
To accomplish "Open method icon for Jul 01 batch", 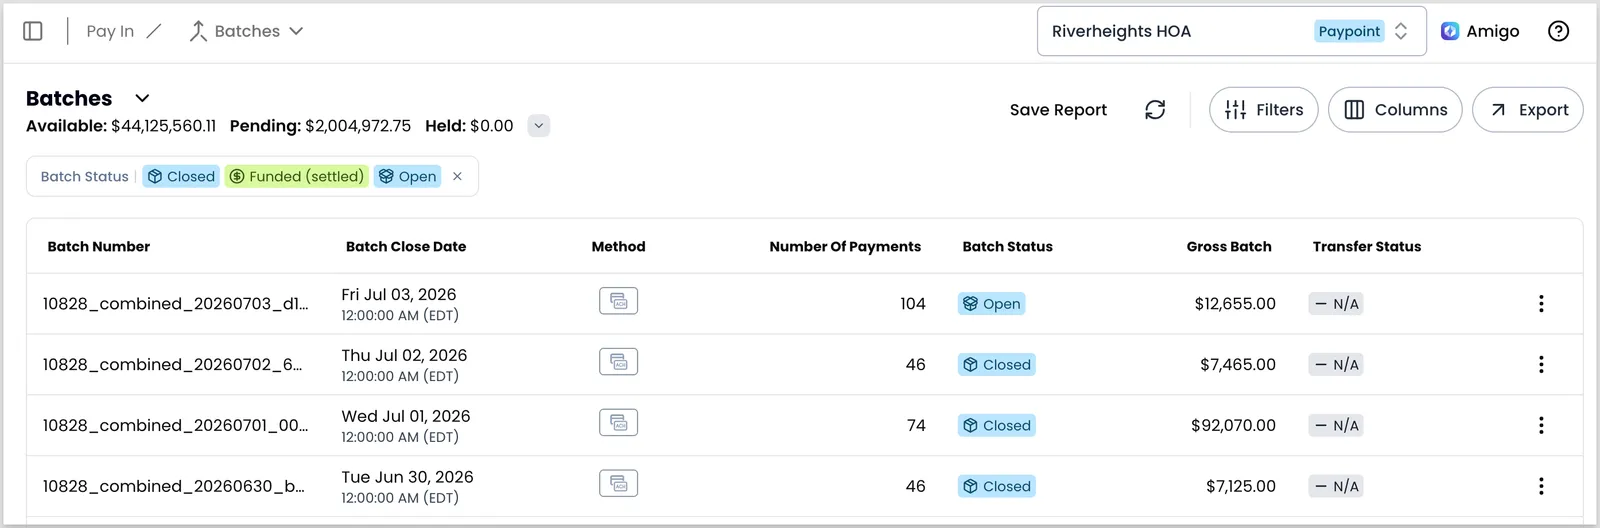I will (619, 423).
